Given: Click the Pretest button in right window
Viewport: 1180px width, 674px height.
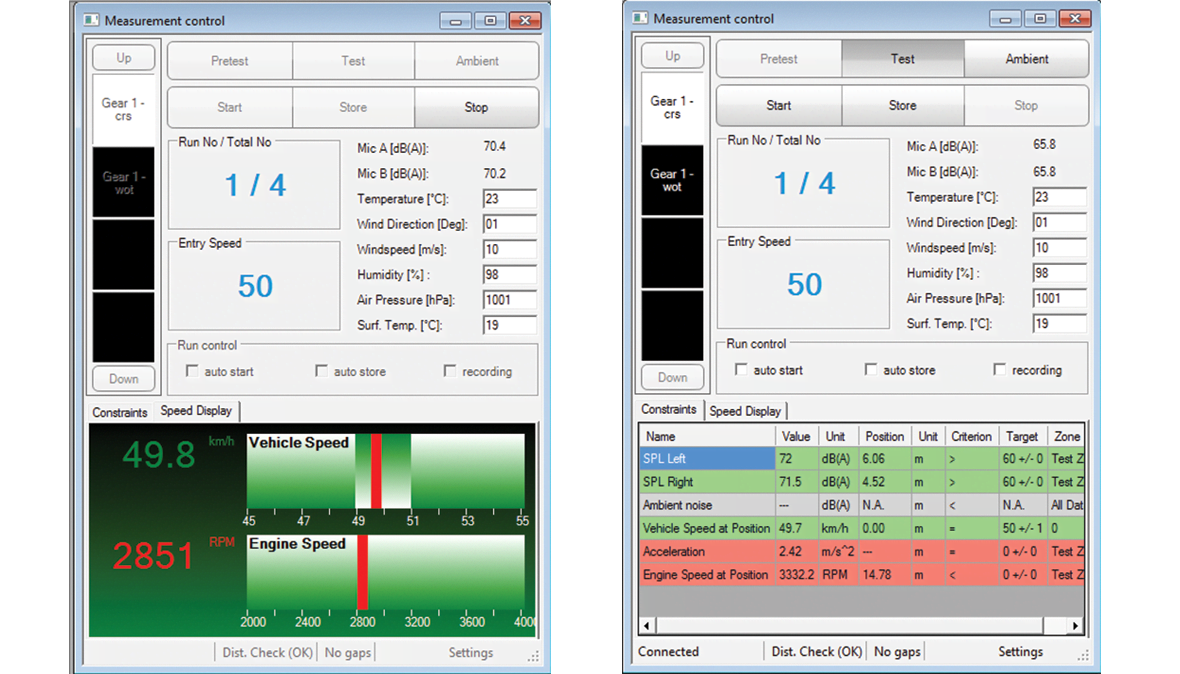Looking at the screenshot, I should tap(779, 59).
